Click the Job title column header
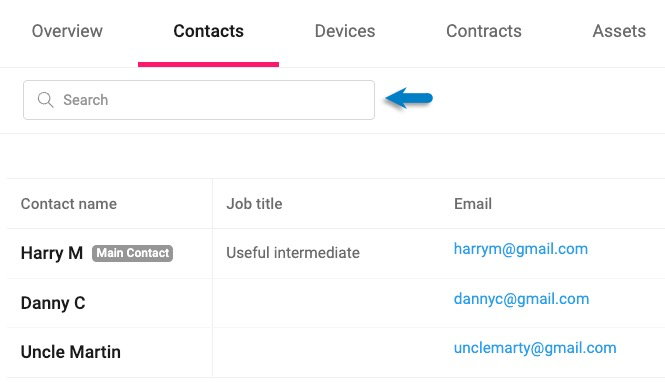 [x=254, y=204]
